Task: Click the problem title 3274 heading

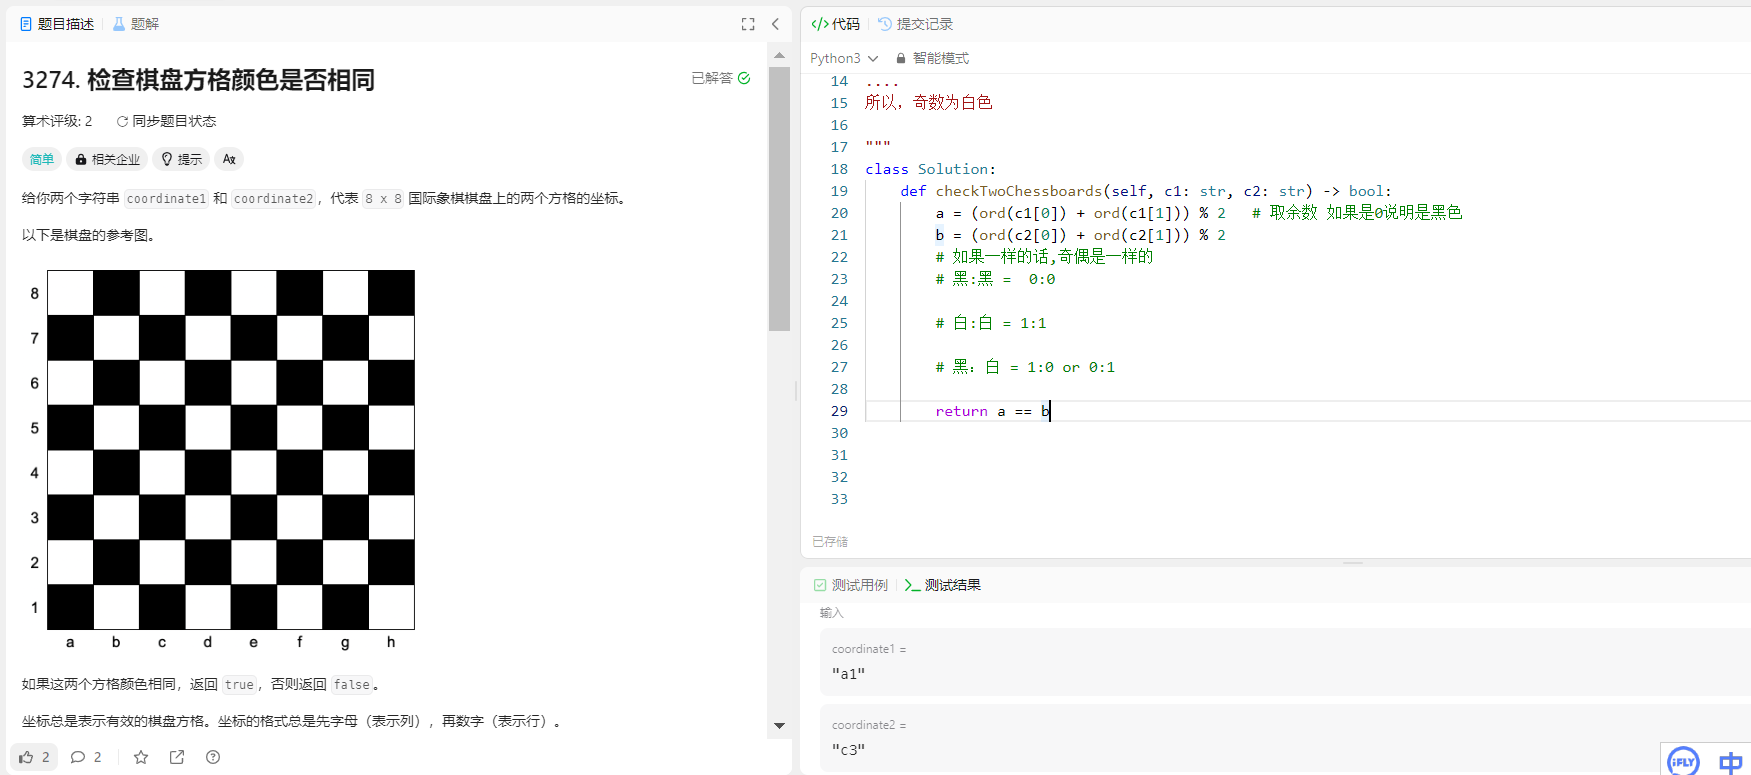Action: (198, 80)
